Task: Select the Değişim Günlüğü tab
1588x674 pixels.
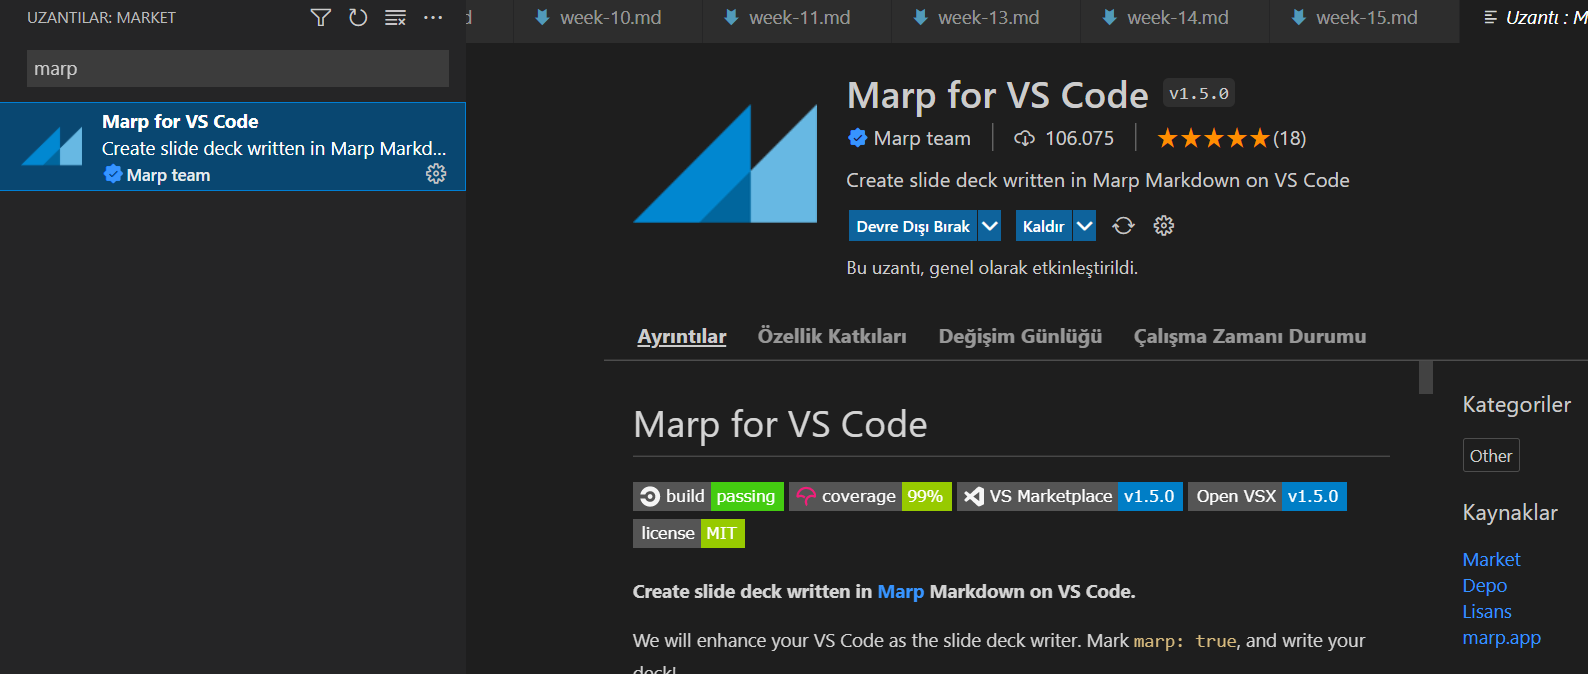Action: 1020,336
